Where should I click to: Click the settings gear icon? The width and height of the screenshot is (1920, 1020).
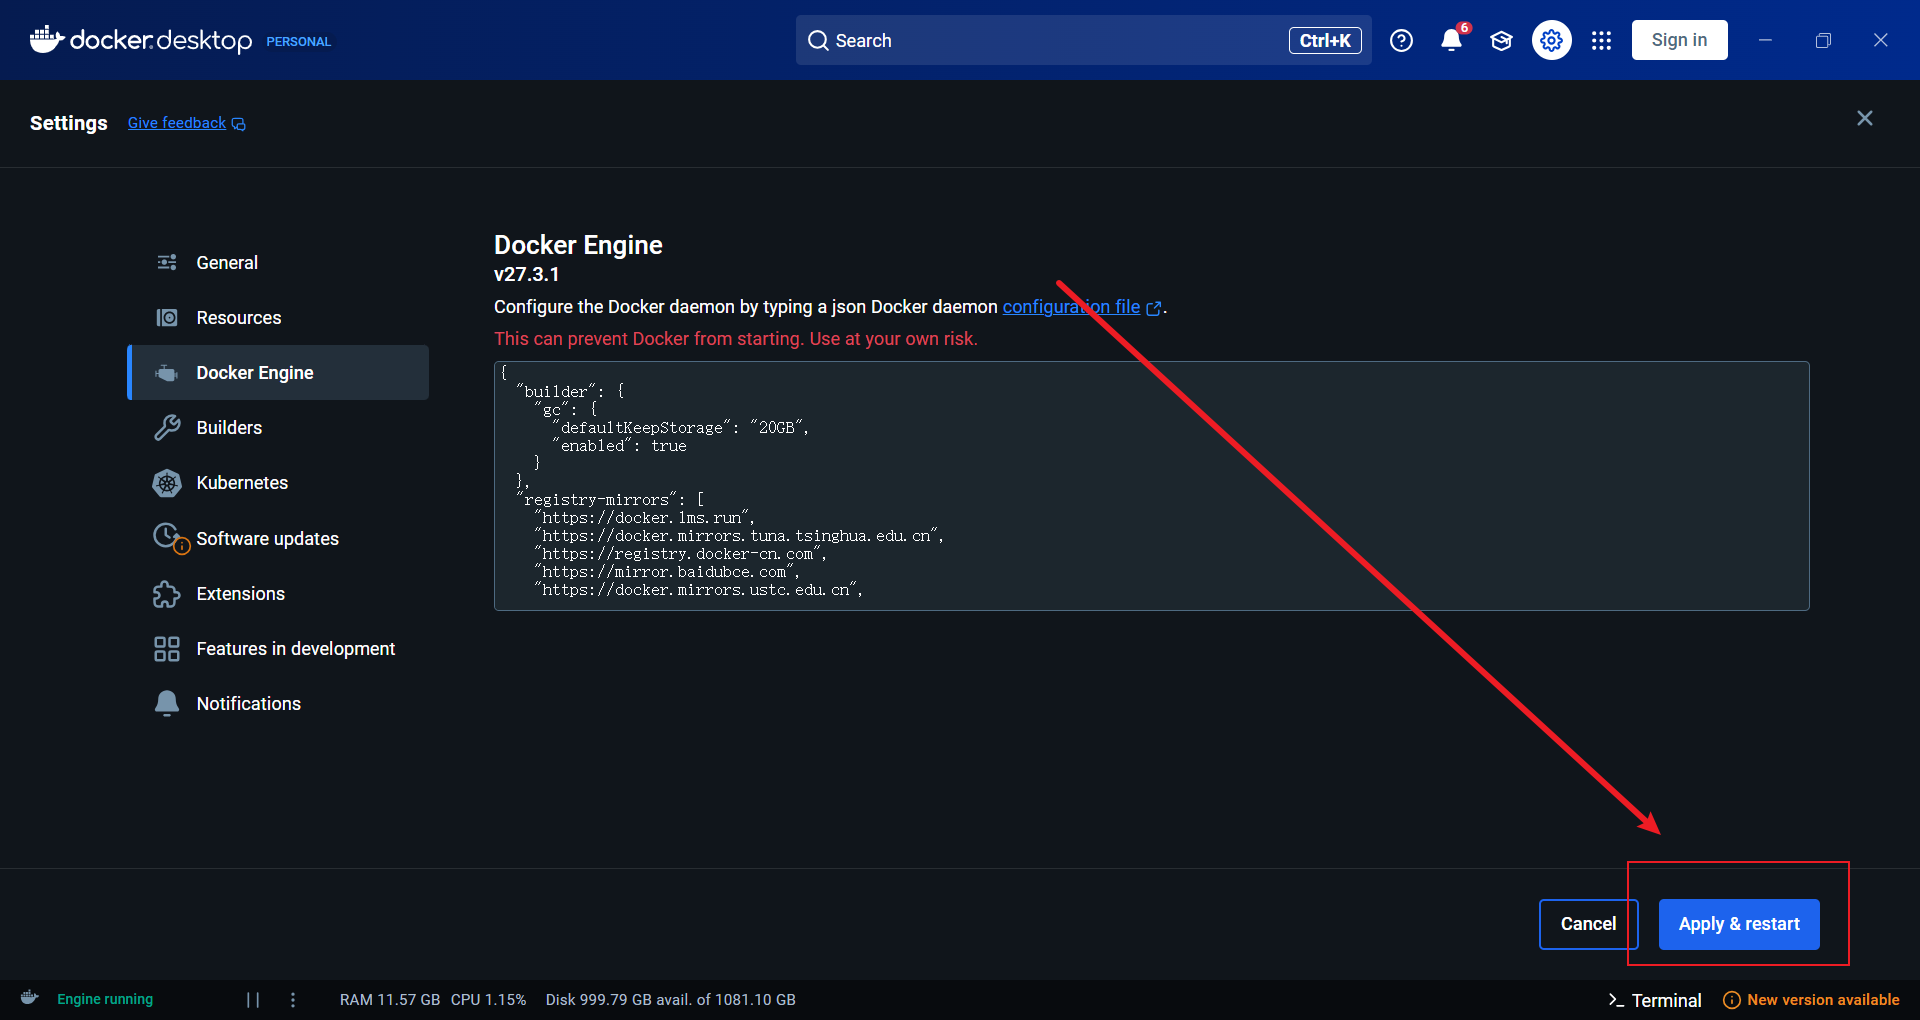1551,40
